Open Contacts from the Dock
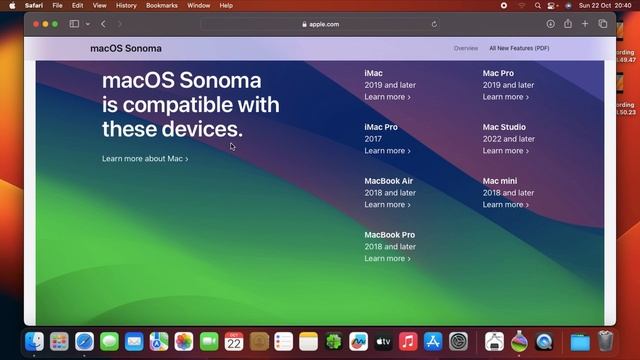The width and height of the screenshot is (640, 360). (259, 341)
